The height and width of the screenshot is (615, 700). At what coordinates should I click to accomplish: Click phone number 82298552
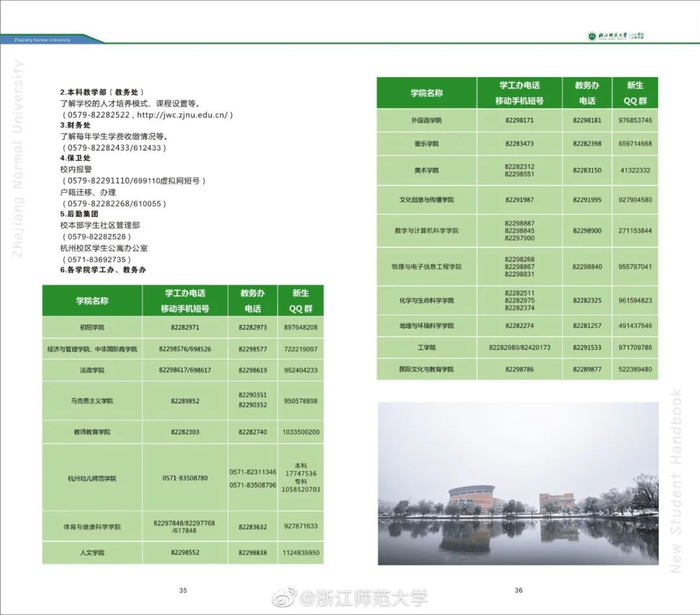coord(185,553)
